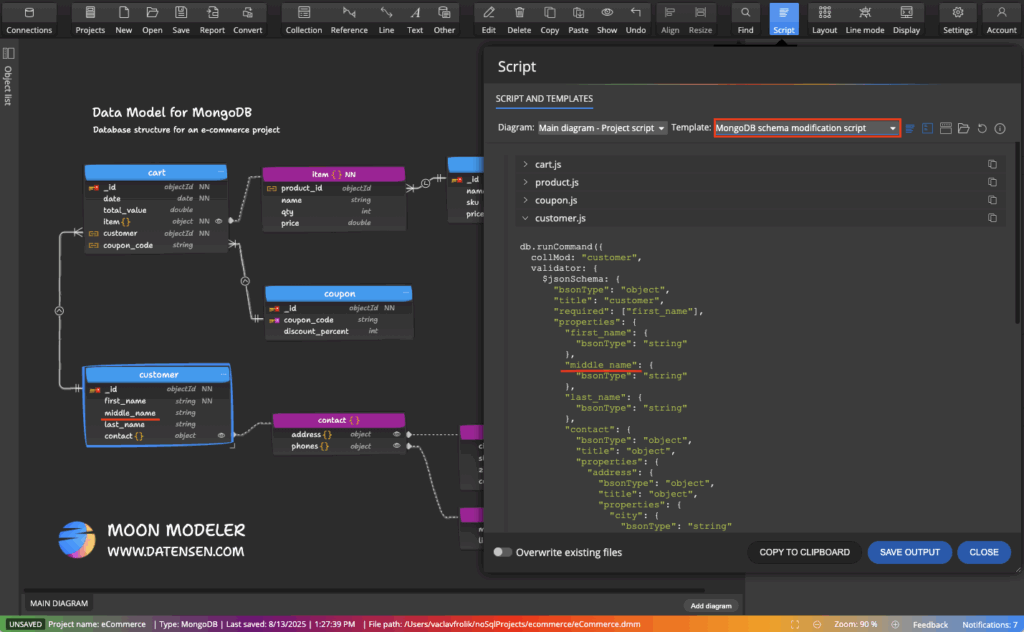
Task: Expand cart.js script section
Action: [x=525, y=165]
